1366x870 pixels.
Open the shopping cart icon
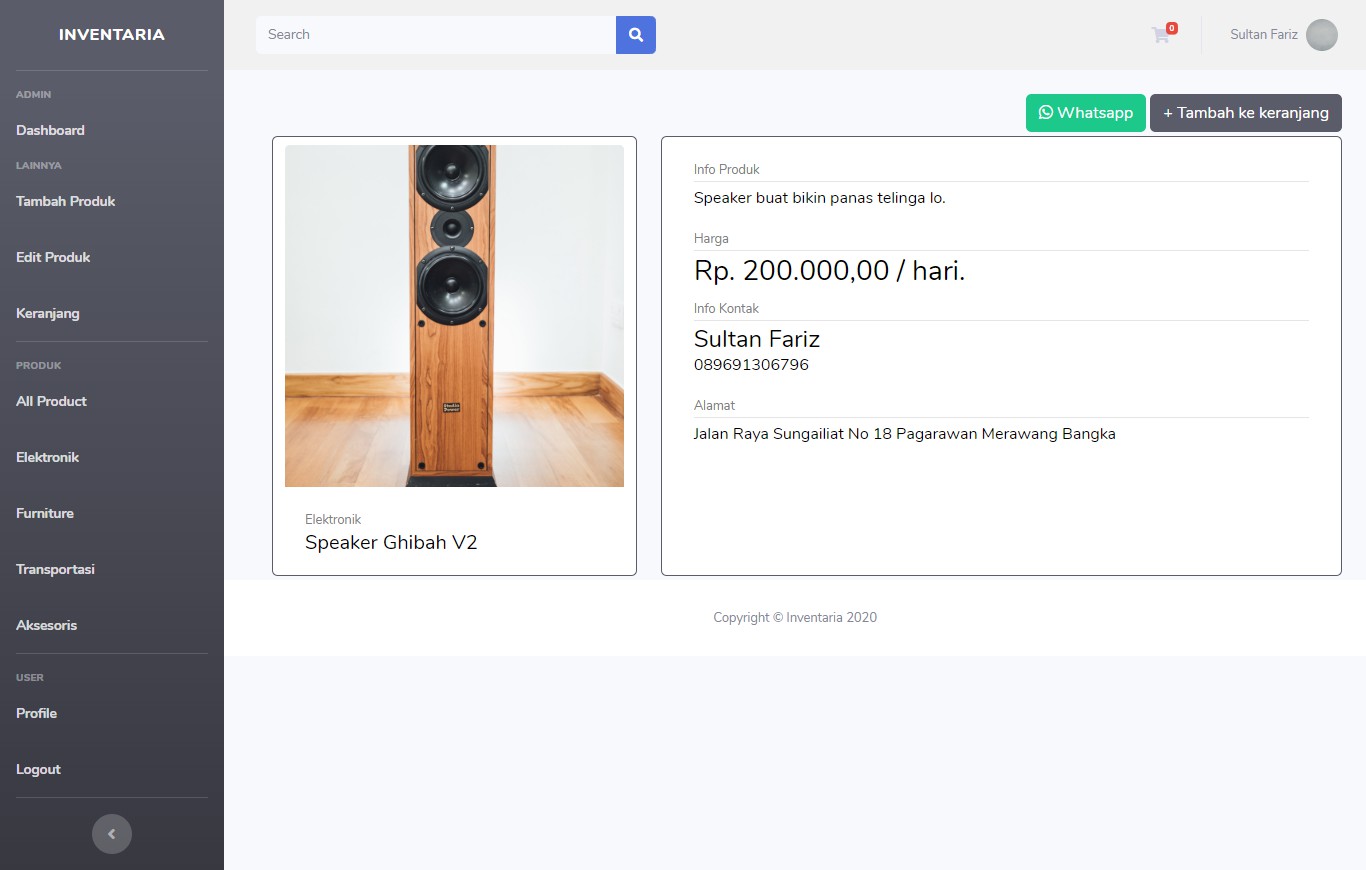pyautogui.click(x=1159, y=35)
